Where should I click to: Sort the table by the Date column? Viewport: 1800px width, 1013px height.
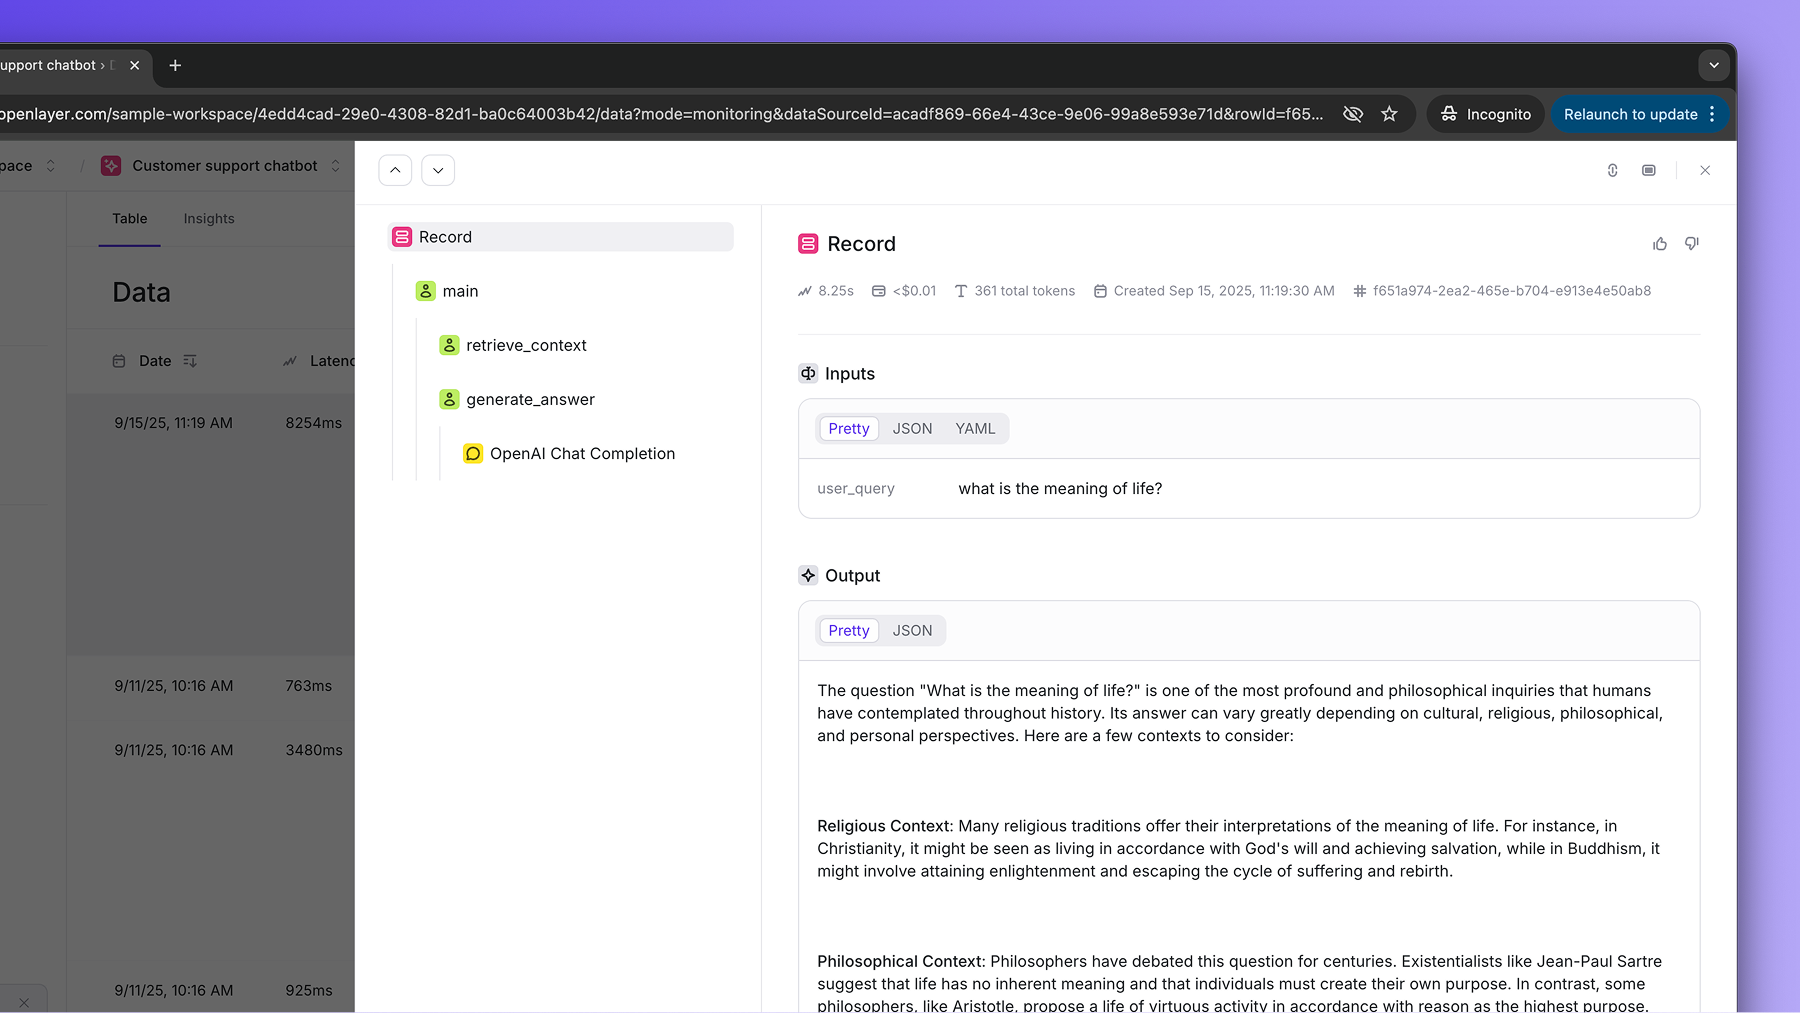155,361
